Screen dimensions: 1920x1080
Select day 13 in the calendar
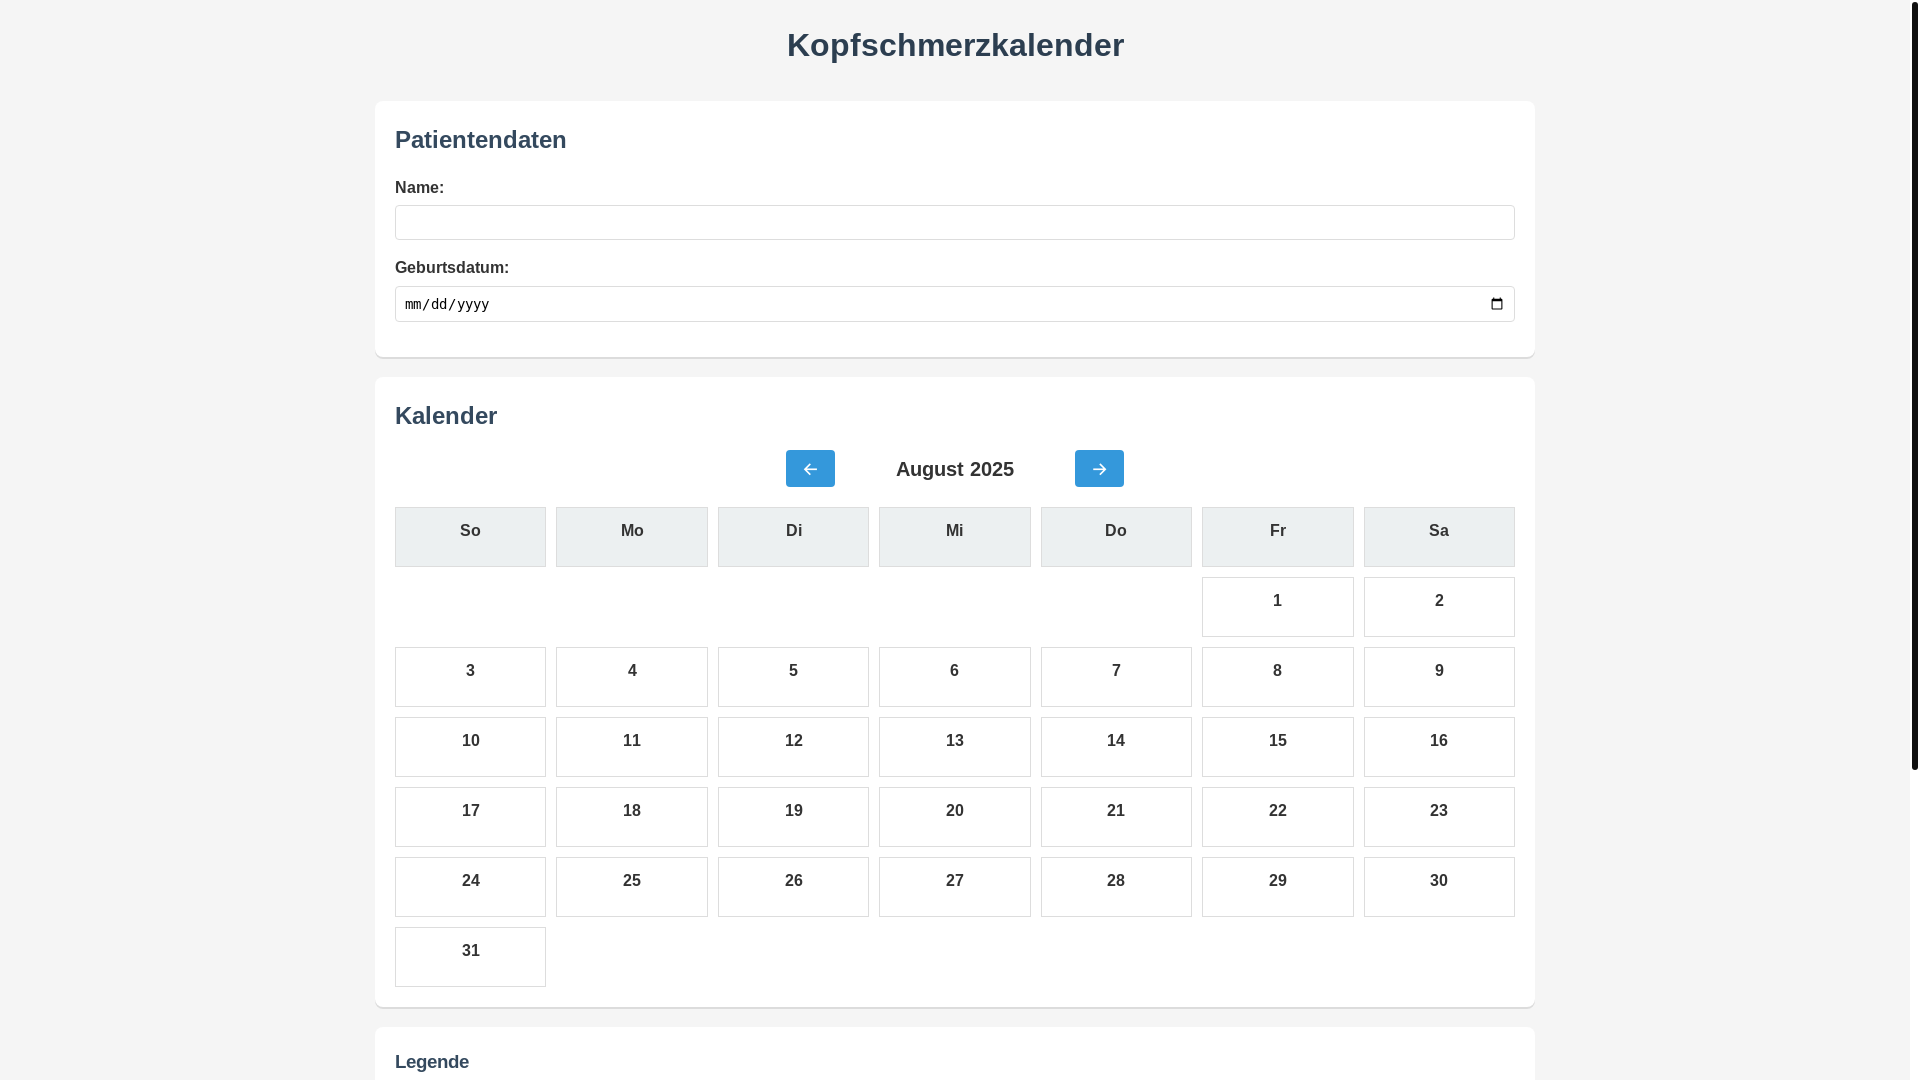tap(955, 747)
